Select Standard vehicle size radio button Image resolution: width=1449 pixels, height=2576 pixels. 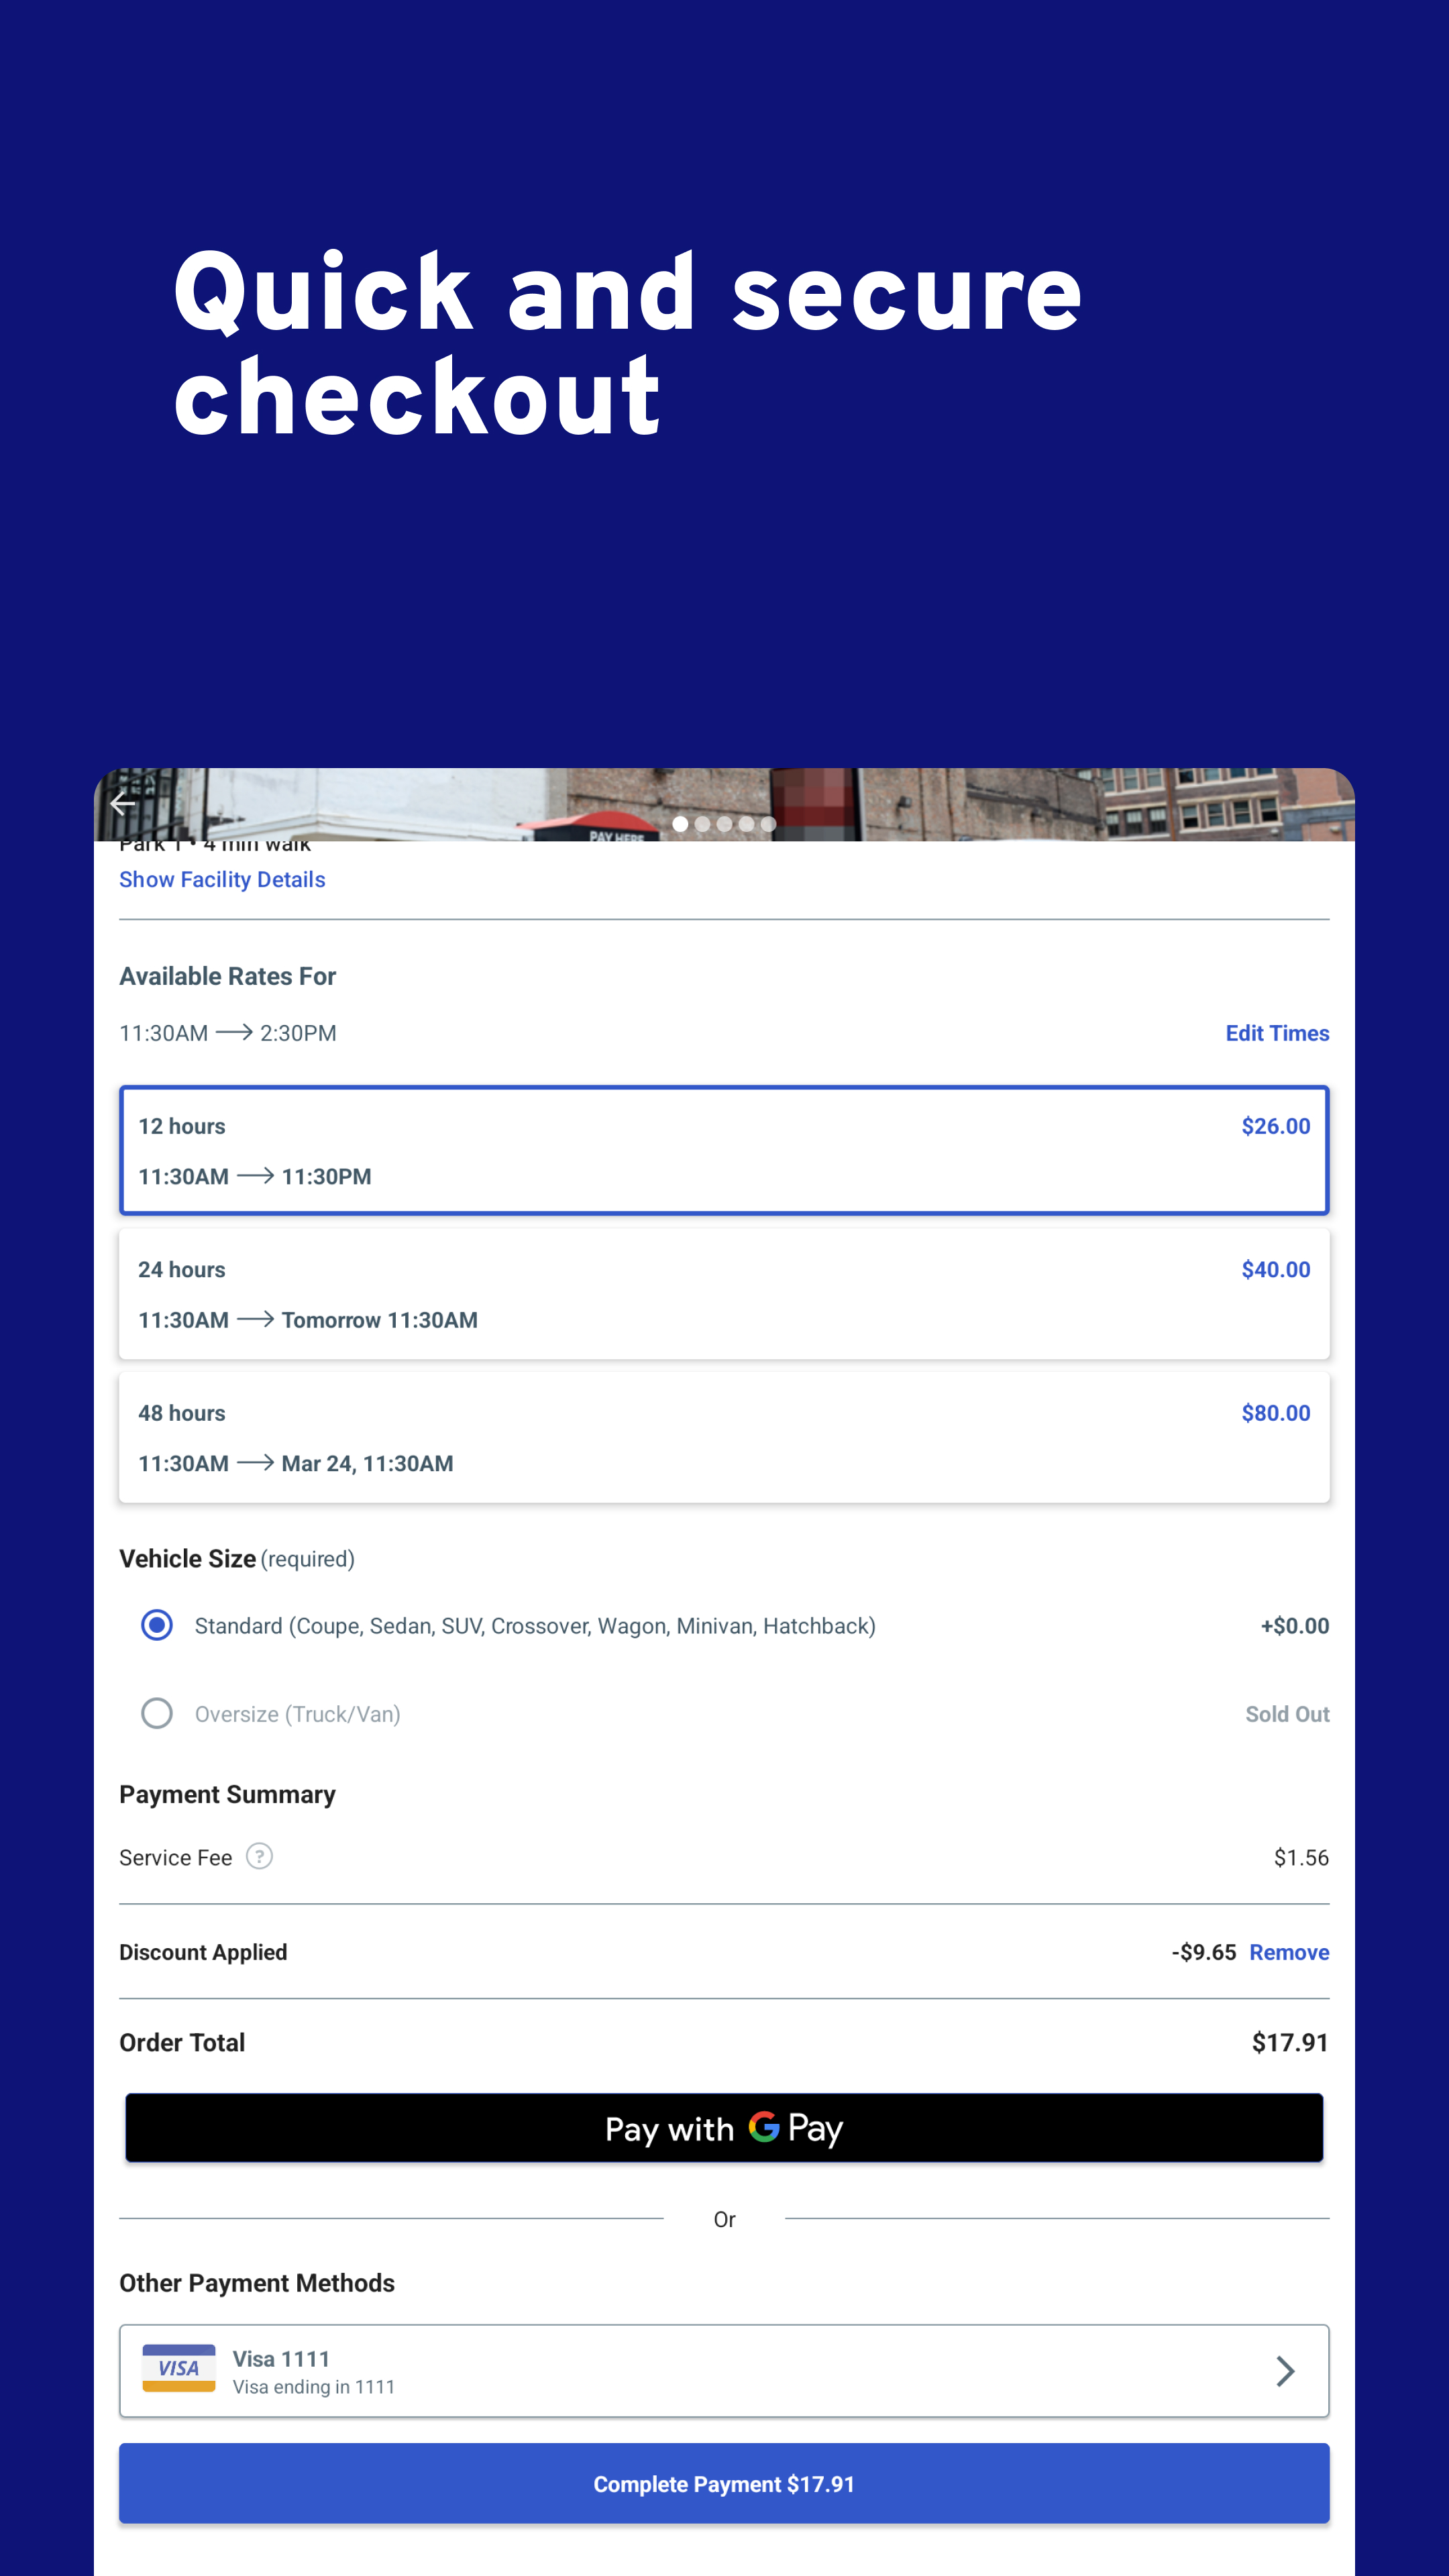pos(157,1625)
